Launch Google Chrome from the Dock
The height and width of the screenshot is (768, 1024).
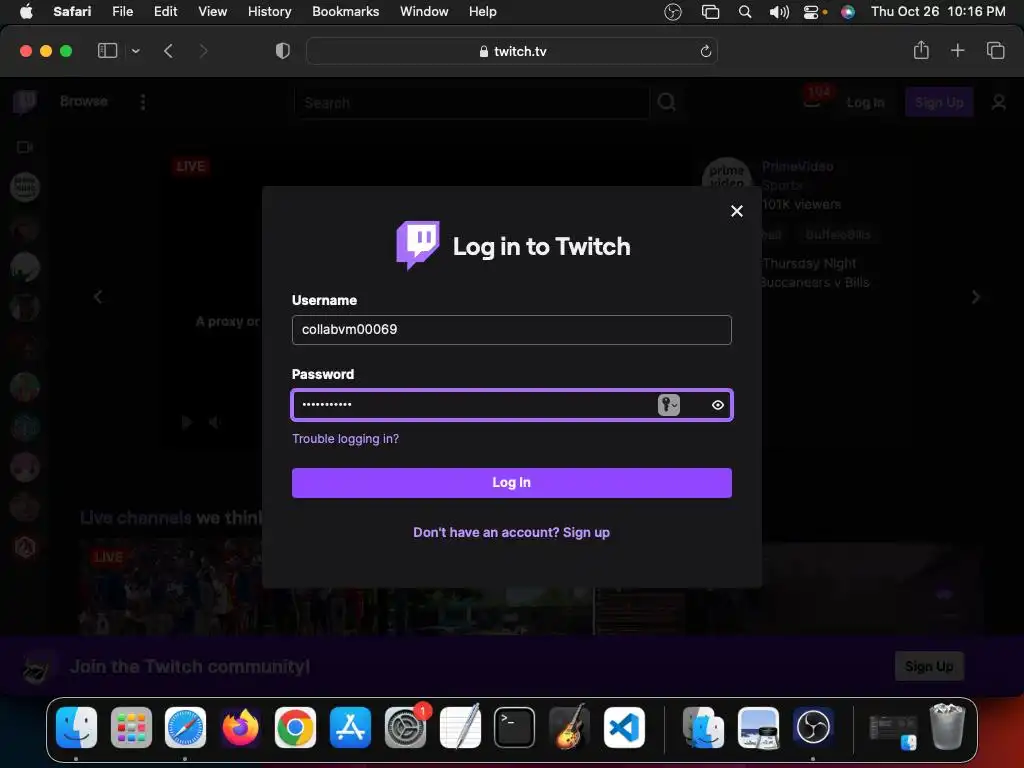(x=295, y=728)
